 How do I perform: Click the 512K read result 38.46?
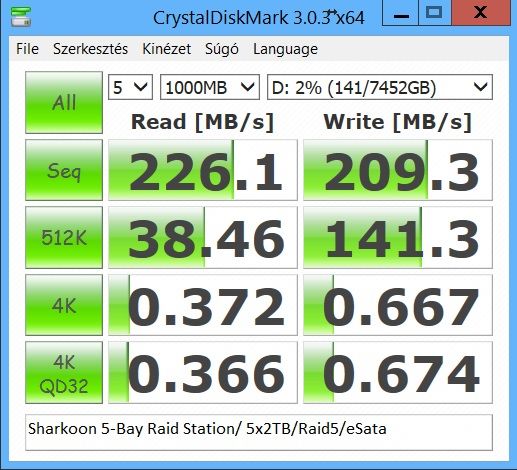tap(203, 237)
